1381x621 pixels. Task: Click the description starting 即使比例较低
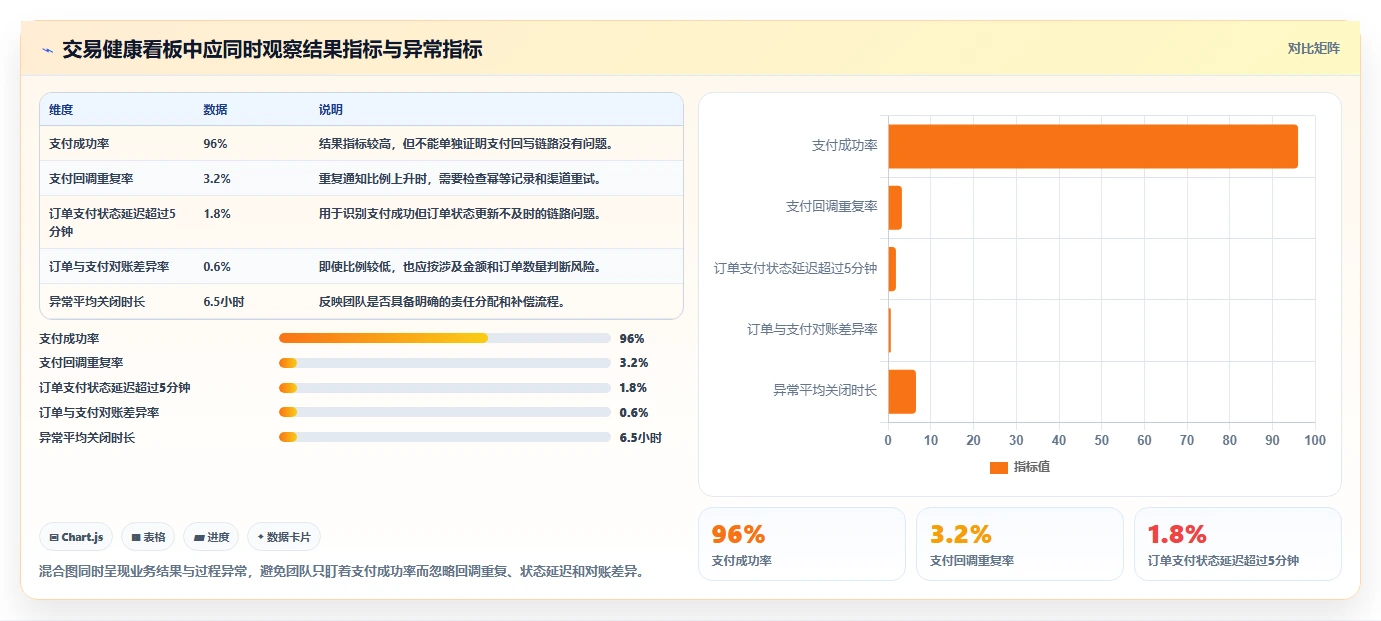coord(459,266)
